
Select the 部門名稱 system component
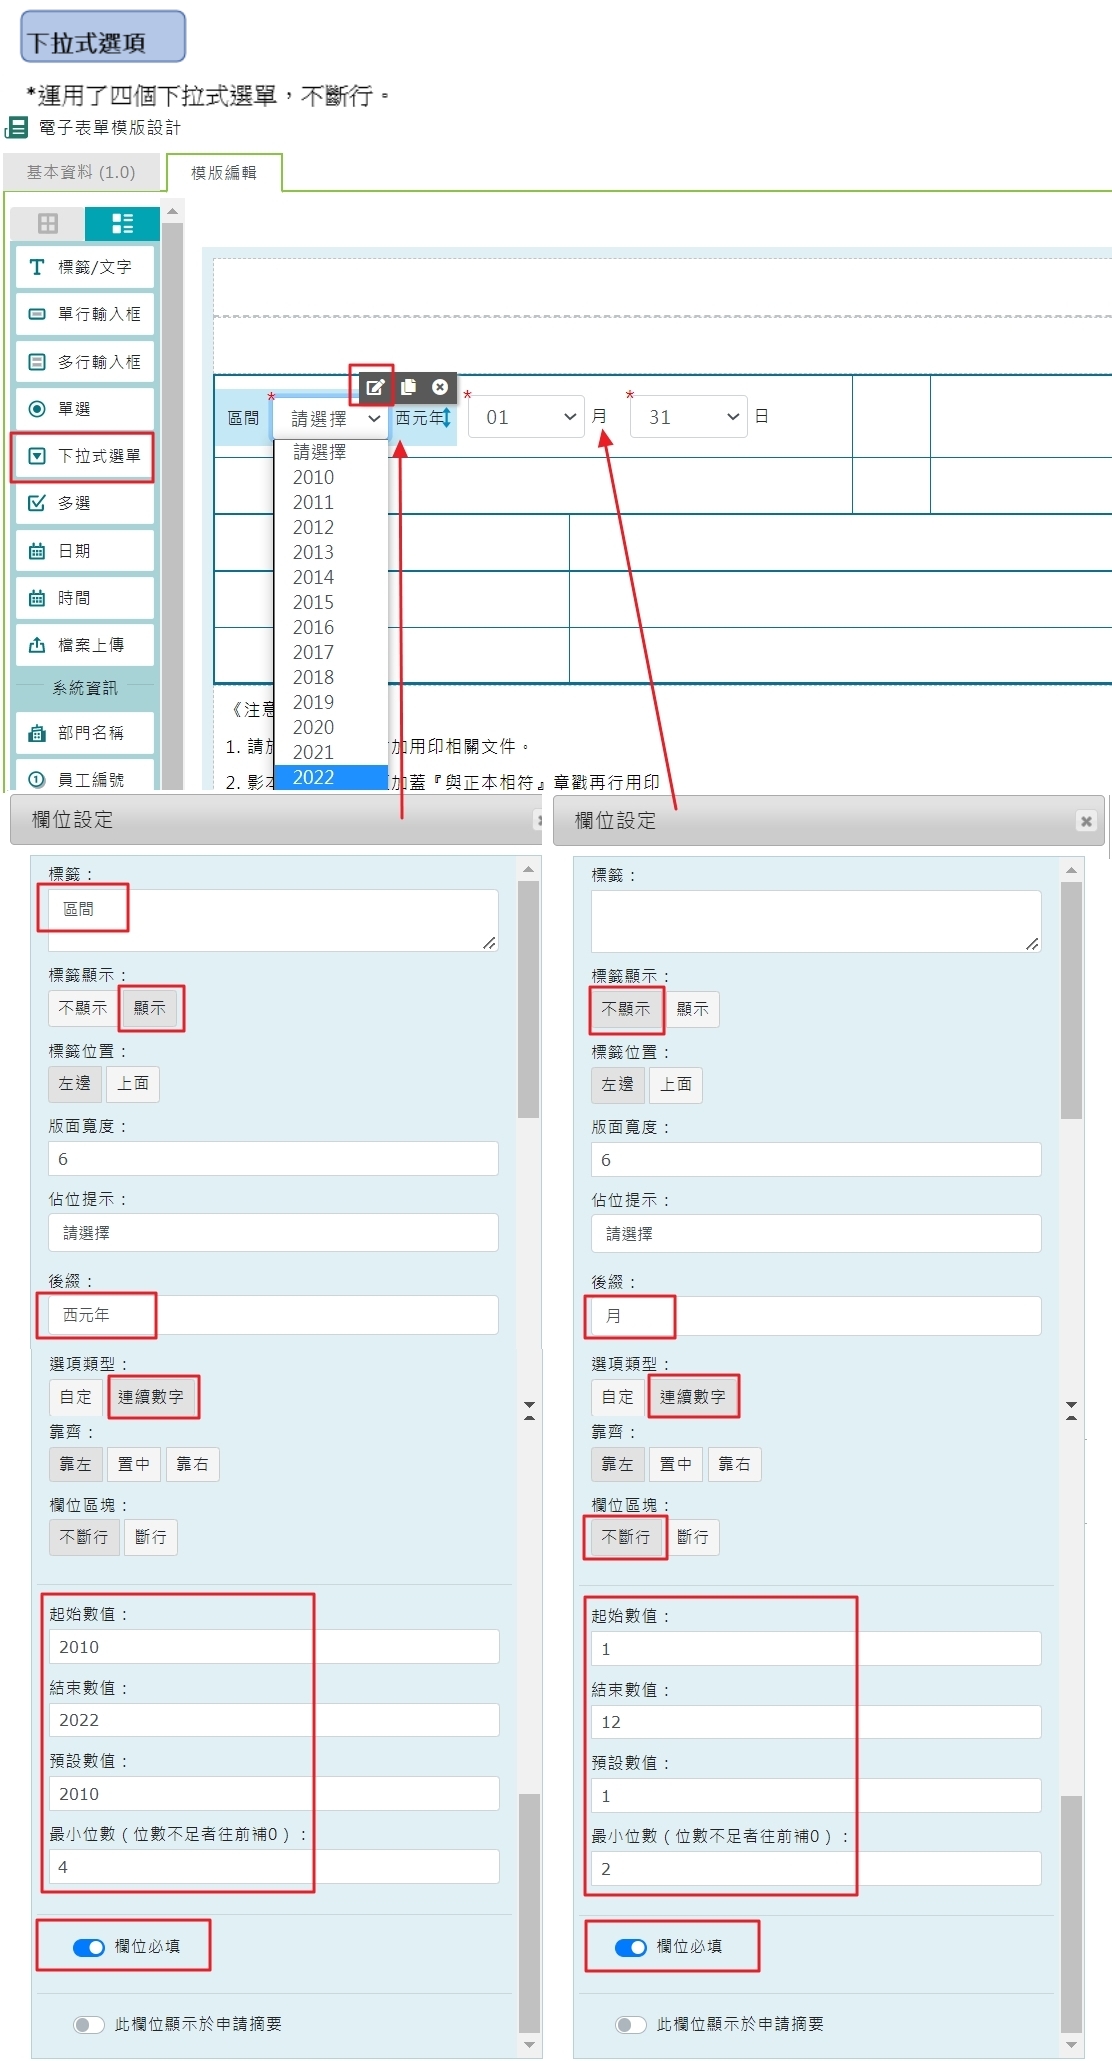click(x=85, y=733)
